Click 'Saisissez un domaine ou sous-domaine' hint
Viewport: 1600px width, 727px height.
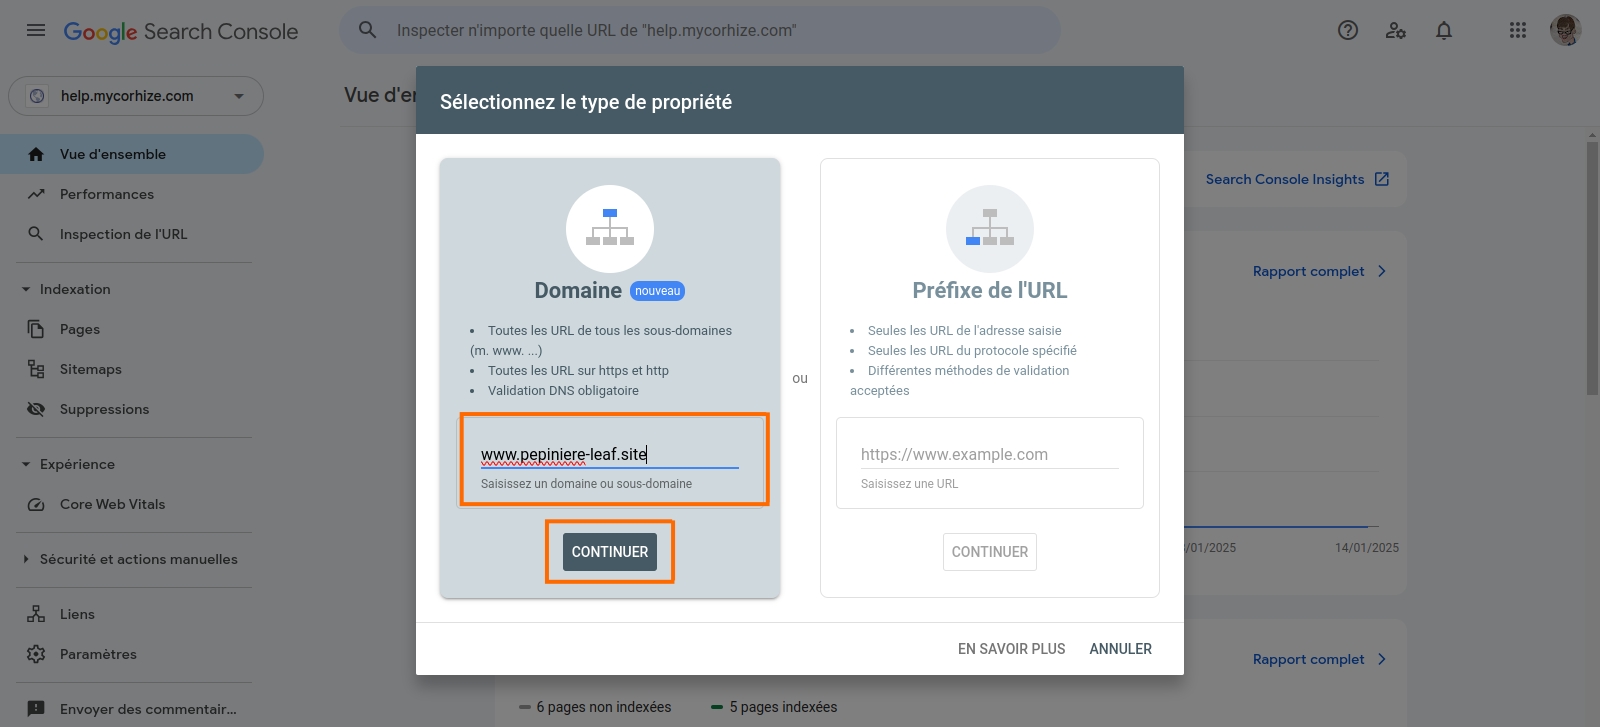586,484
